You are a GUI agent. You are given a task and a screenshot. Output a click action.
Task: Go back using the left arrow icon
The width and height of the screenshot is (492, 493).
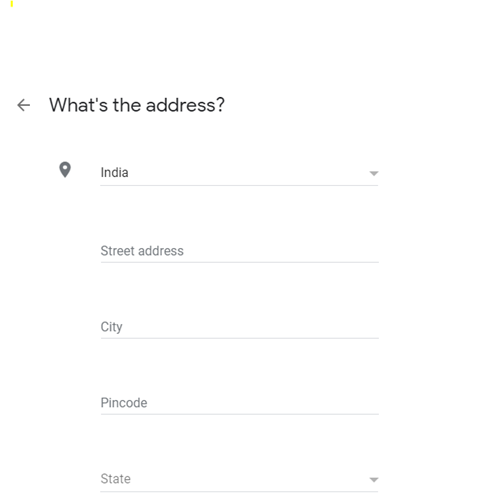point(24,105)
